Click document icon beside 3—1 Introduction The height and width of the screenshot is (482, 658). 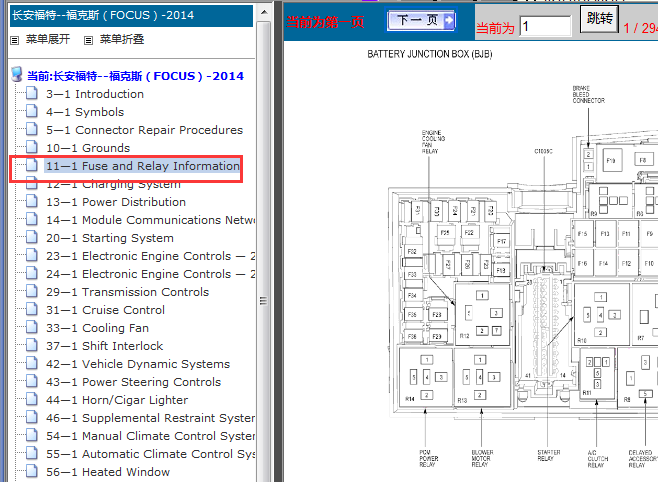pos(31,93)
